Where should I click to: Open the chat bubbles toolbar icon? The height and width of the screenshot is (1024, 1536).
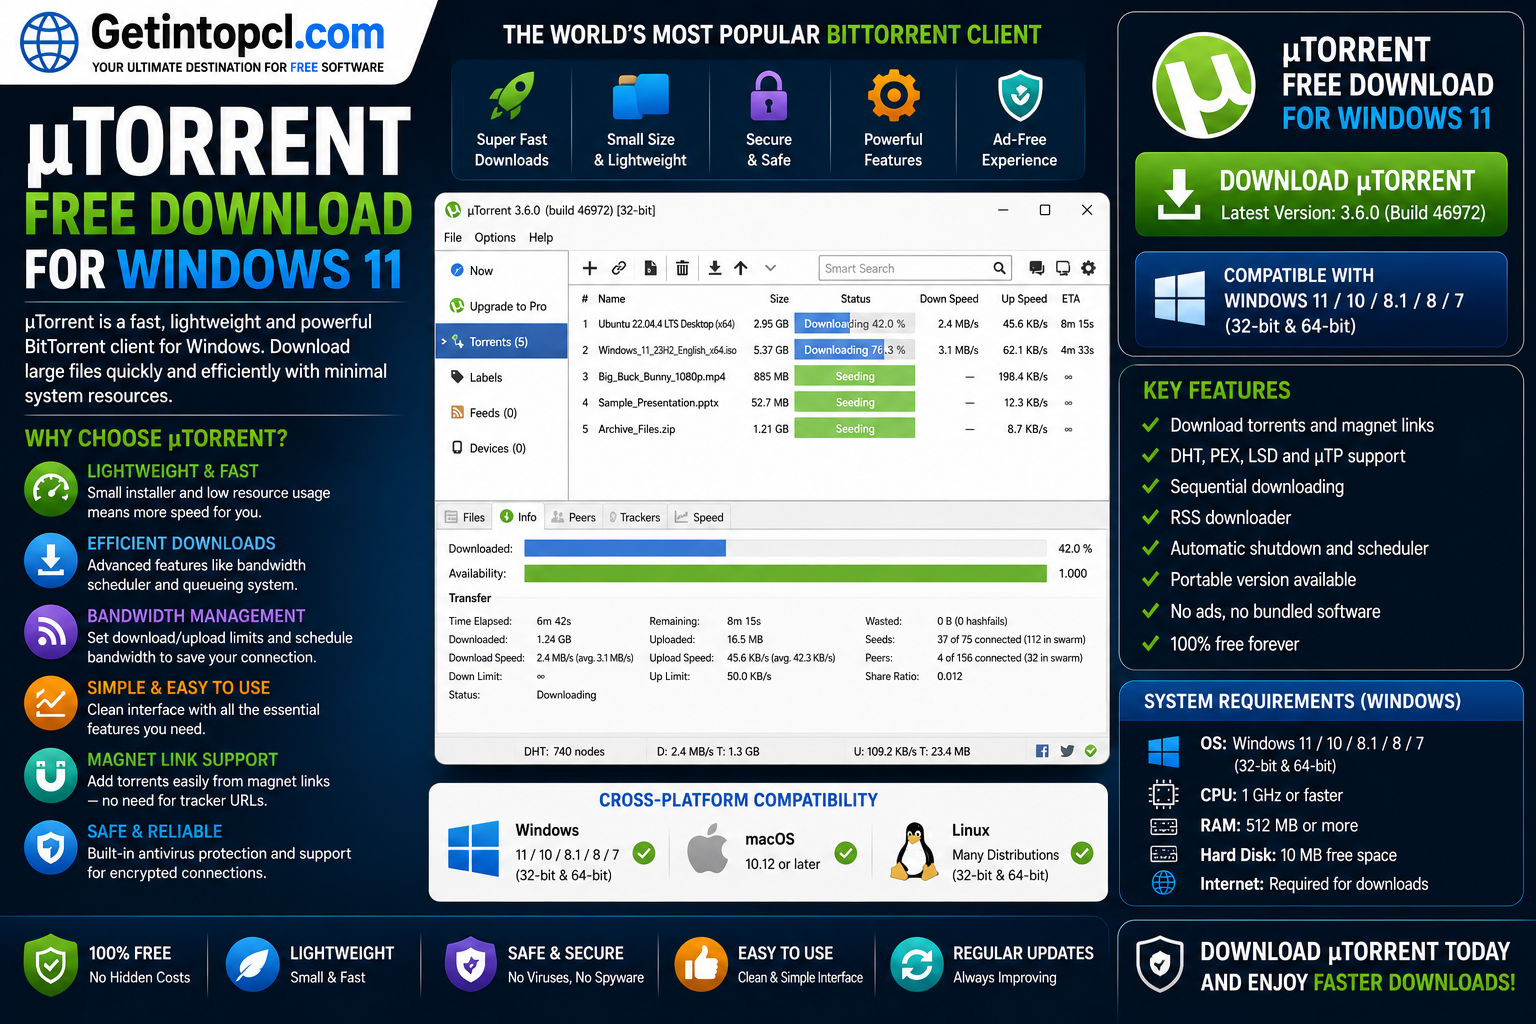click(x=1037, y=268)
